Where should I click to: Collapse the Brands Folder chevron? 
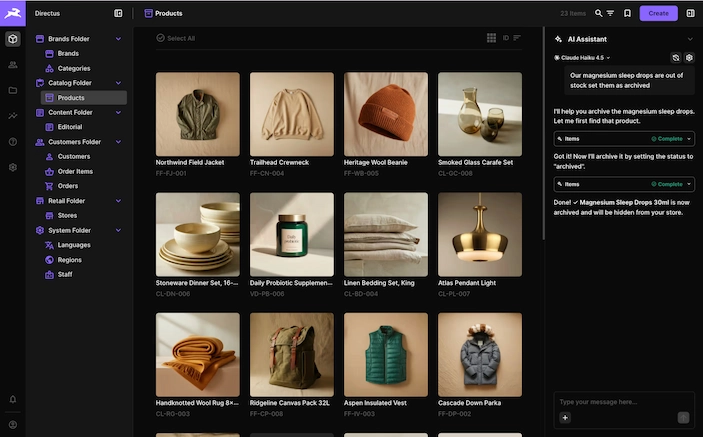click(118, 39)
